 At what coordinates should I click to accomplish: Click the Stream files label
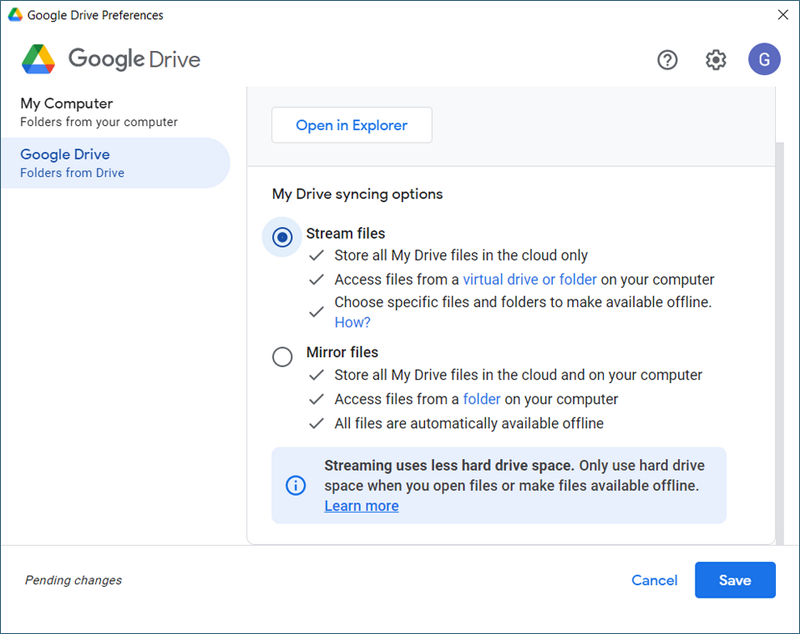tap(345, 234)
